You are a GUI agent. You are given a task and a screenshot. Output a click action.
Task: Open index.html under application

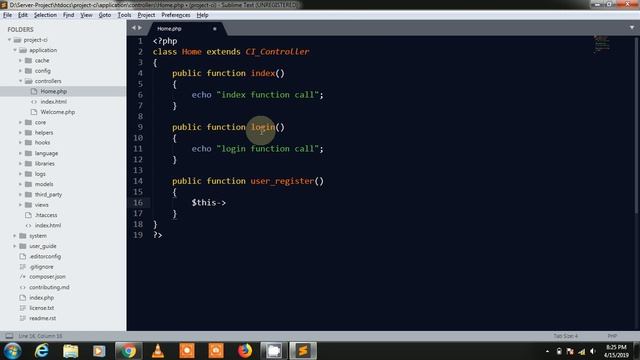point(48,225)
